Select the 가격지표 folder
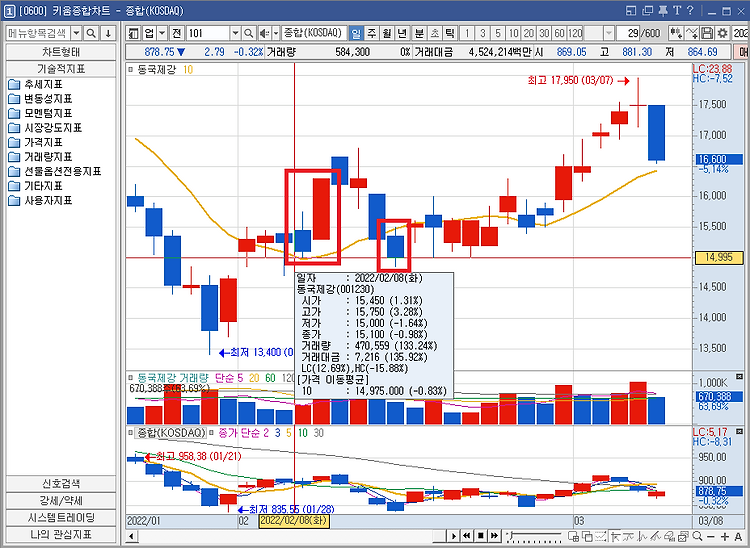 35,142
